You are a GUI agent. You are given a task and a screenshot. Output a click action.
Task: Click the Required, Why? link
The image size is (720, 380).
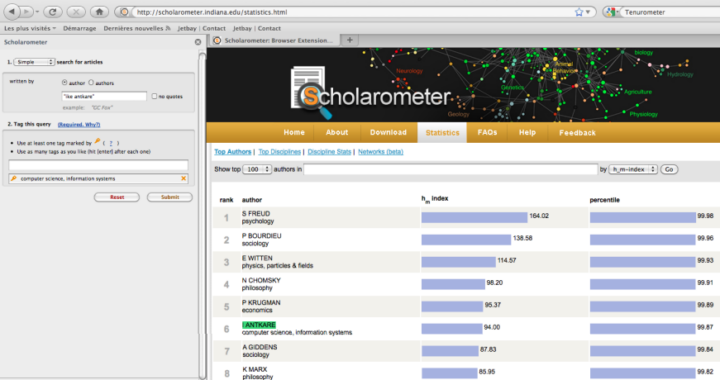pos(79,124)
